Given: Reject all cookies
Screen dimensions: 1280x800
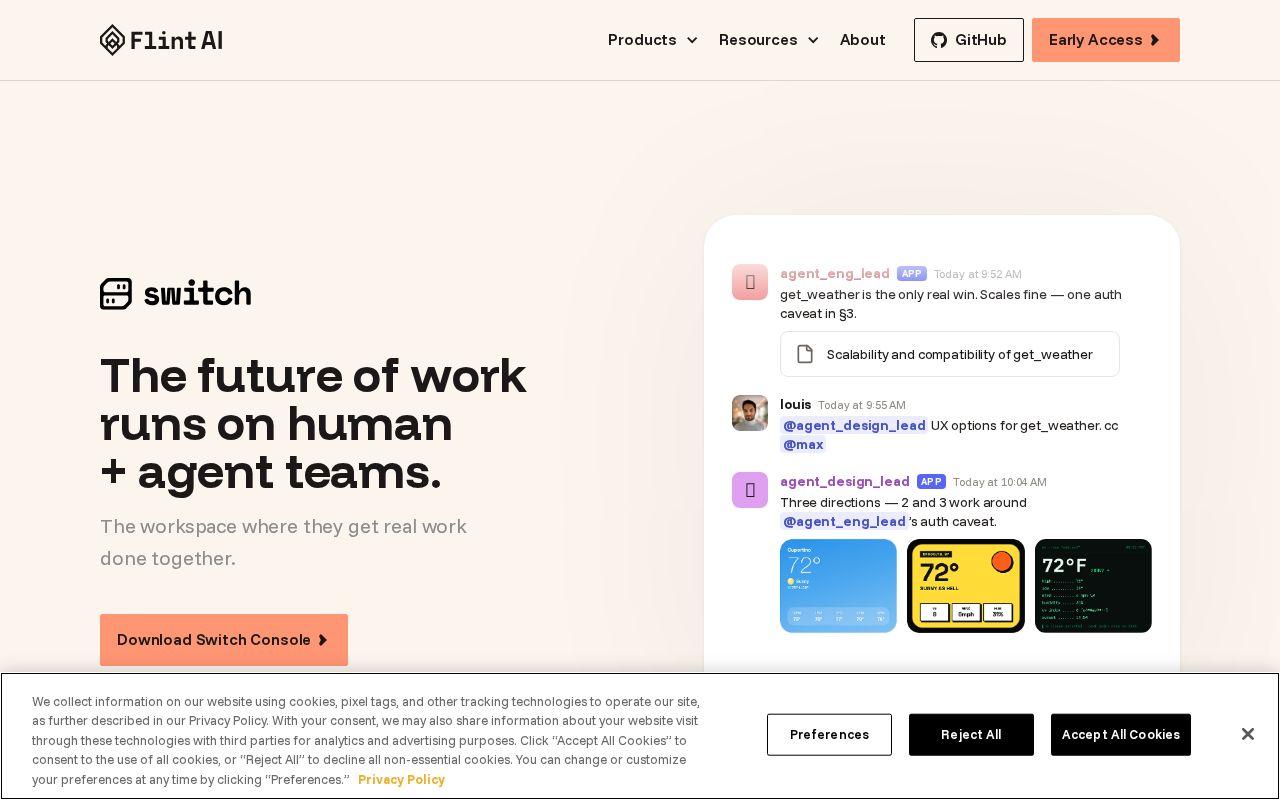Looking at the screenshot, I should pyautogui.click(x=971, y=735).
